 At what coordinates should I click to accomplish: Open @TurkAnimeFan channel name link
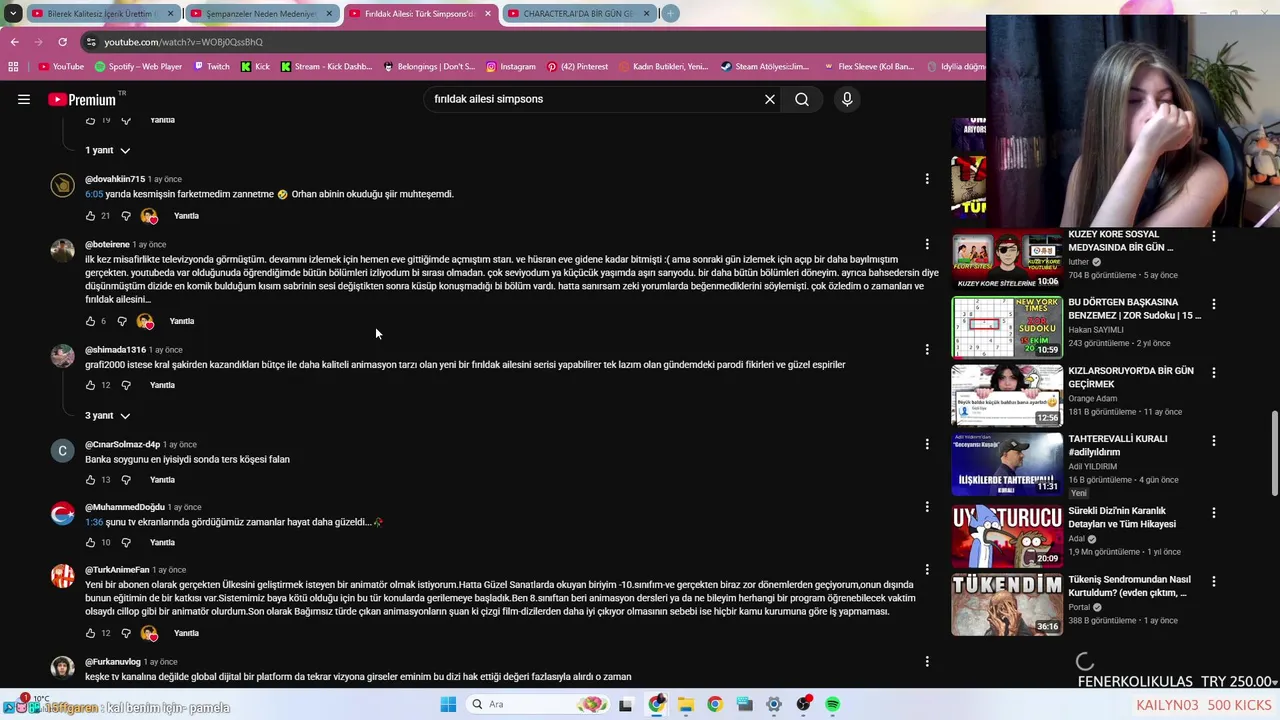click(117, 570)
